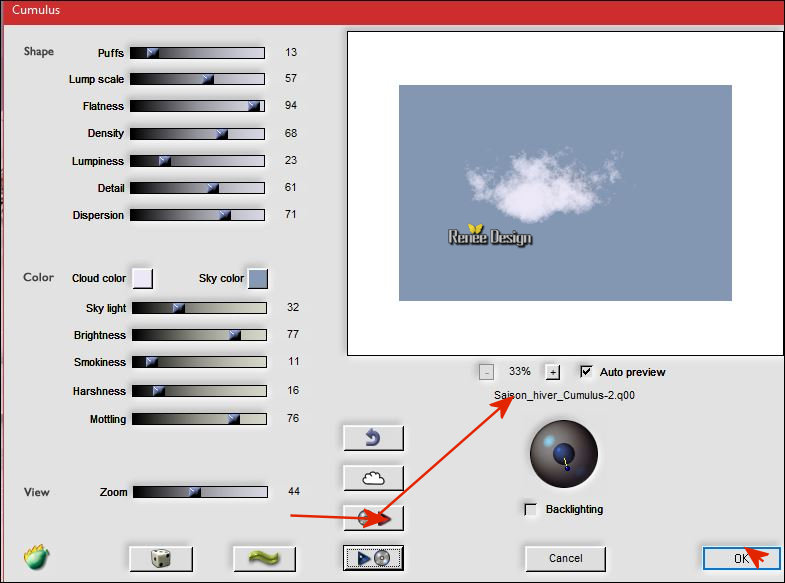Click the Dispersion slider

(x=197, y=215)
